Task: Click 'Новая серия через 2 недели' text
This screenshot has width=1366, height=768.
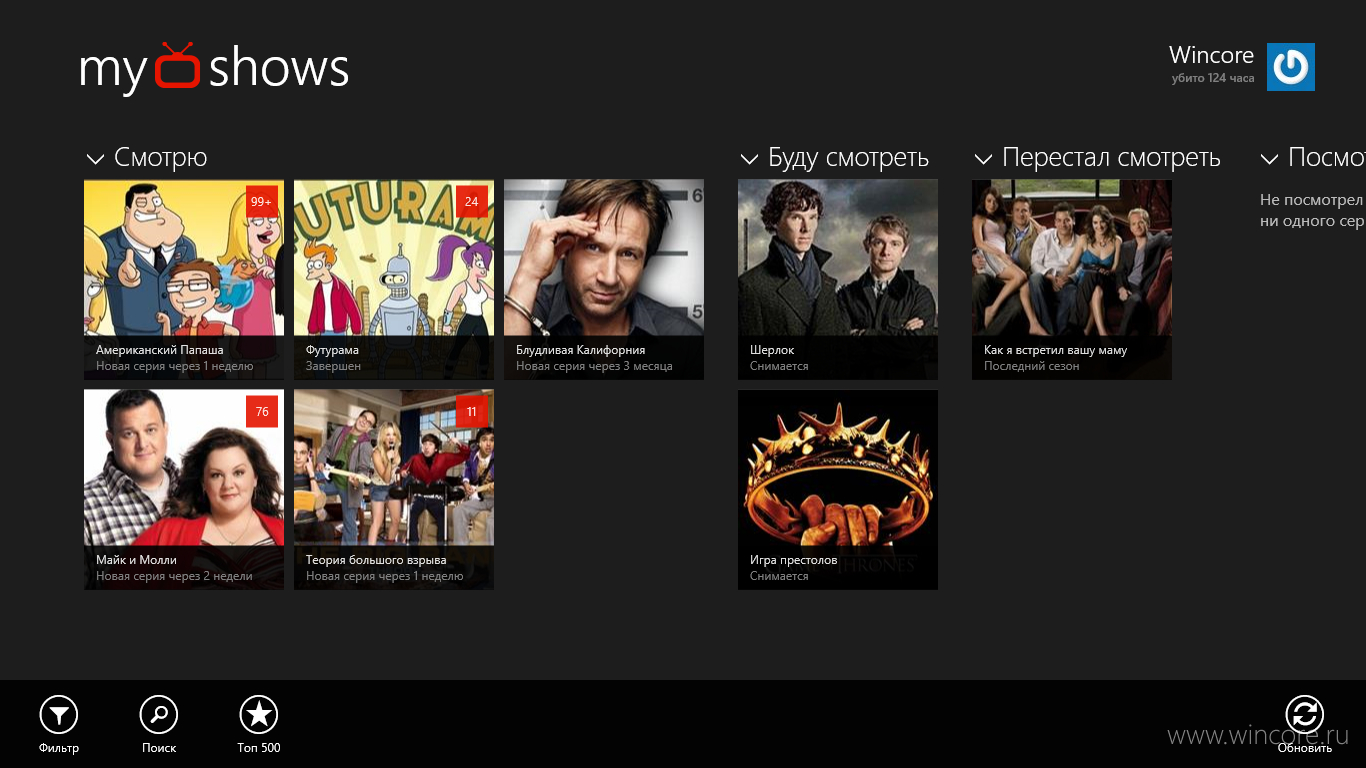Action: [x=174, y=576]
